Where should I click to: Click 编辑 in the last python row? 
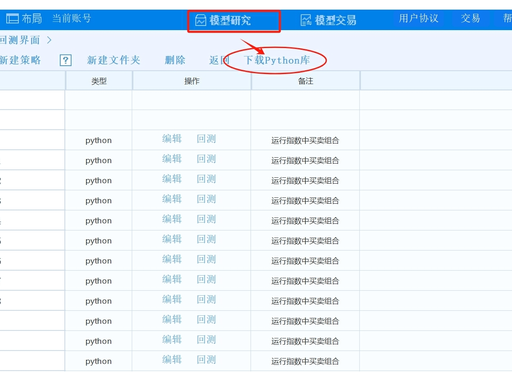point(172,359)
